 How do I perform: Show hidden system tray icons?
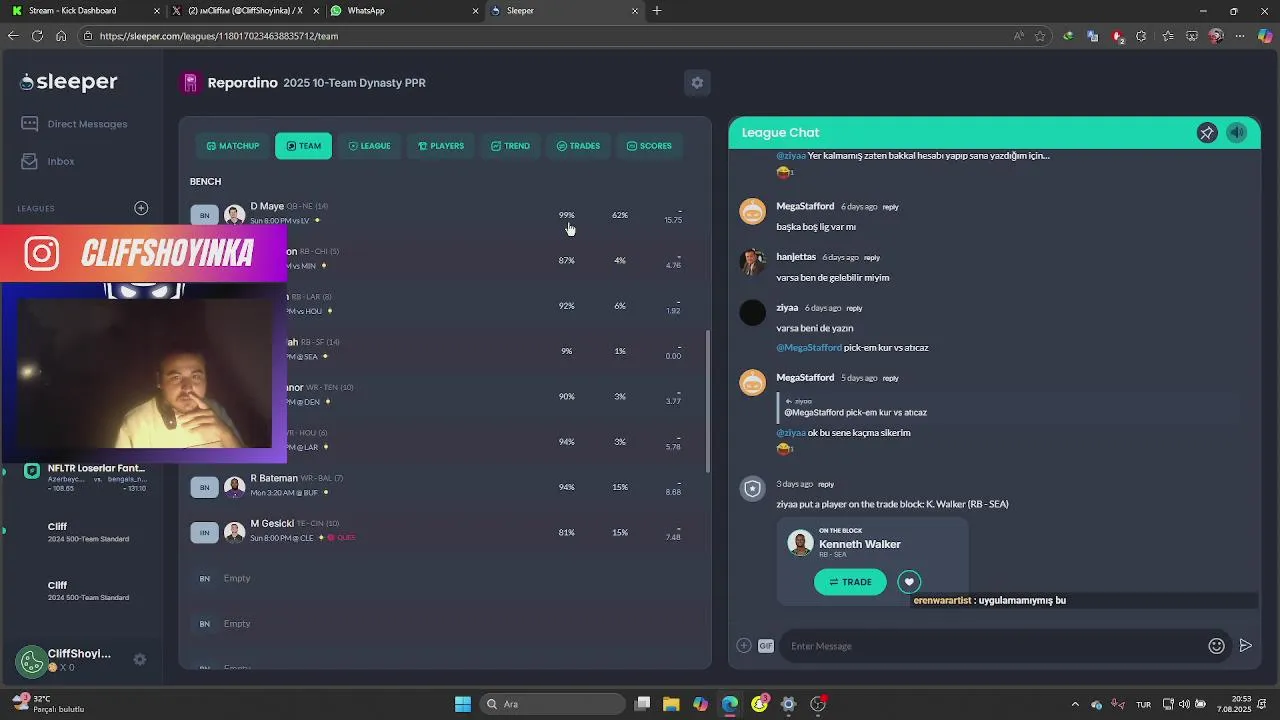click(x=1075, y=704)
